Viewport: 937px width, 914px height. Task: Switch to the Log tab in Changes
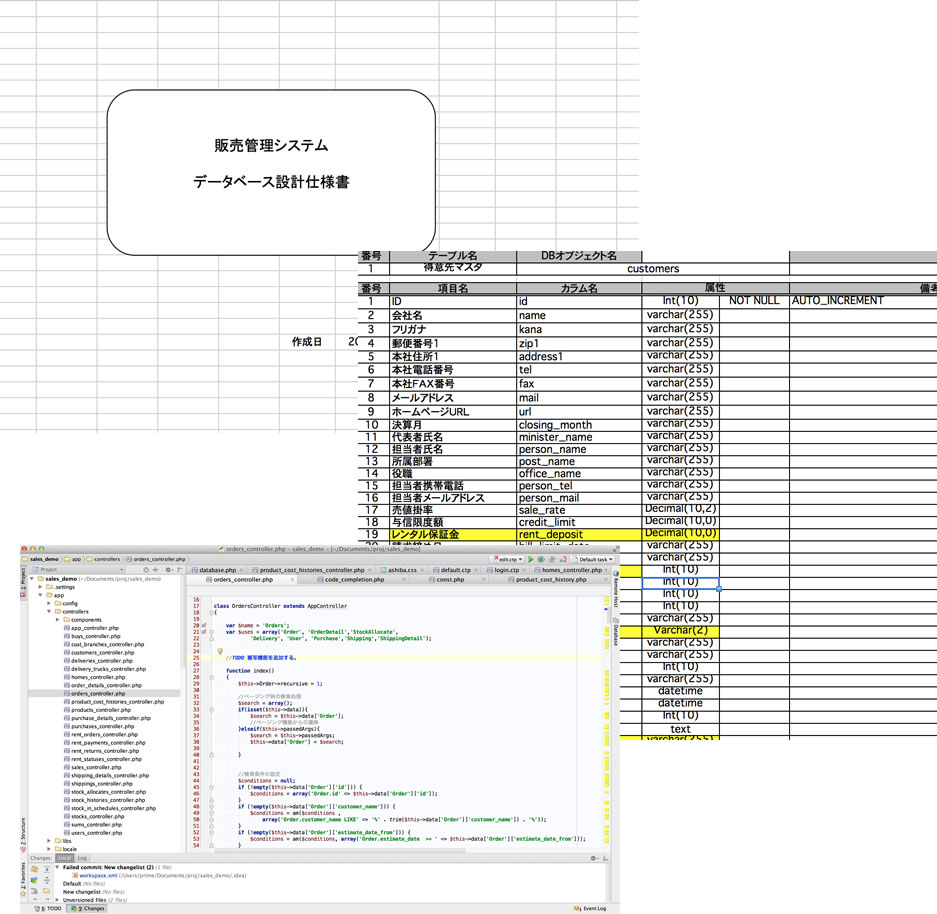coord(82,858)
